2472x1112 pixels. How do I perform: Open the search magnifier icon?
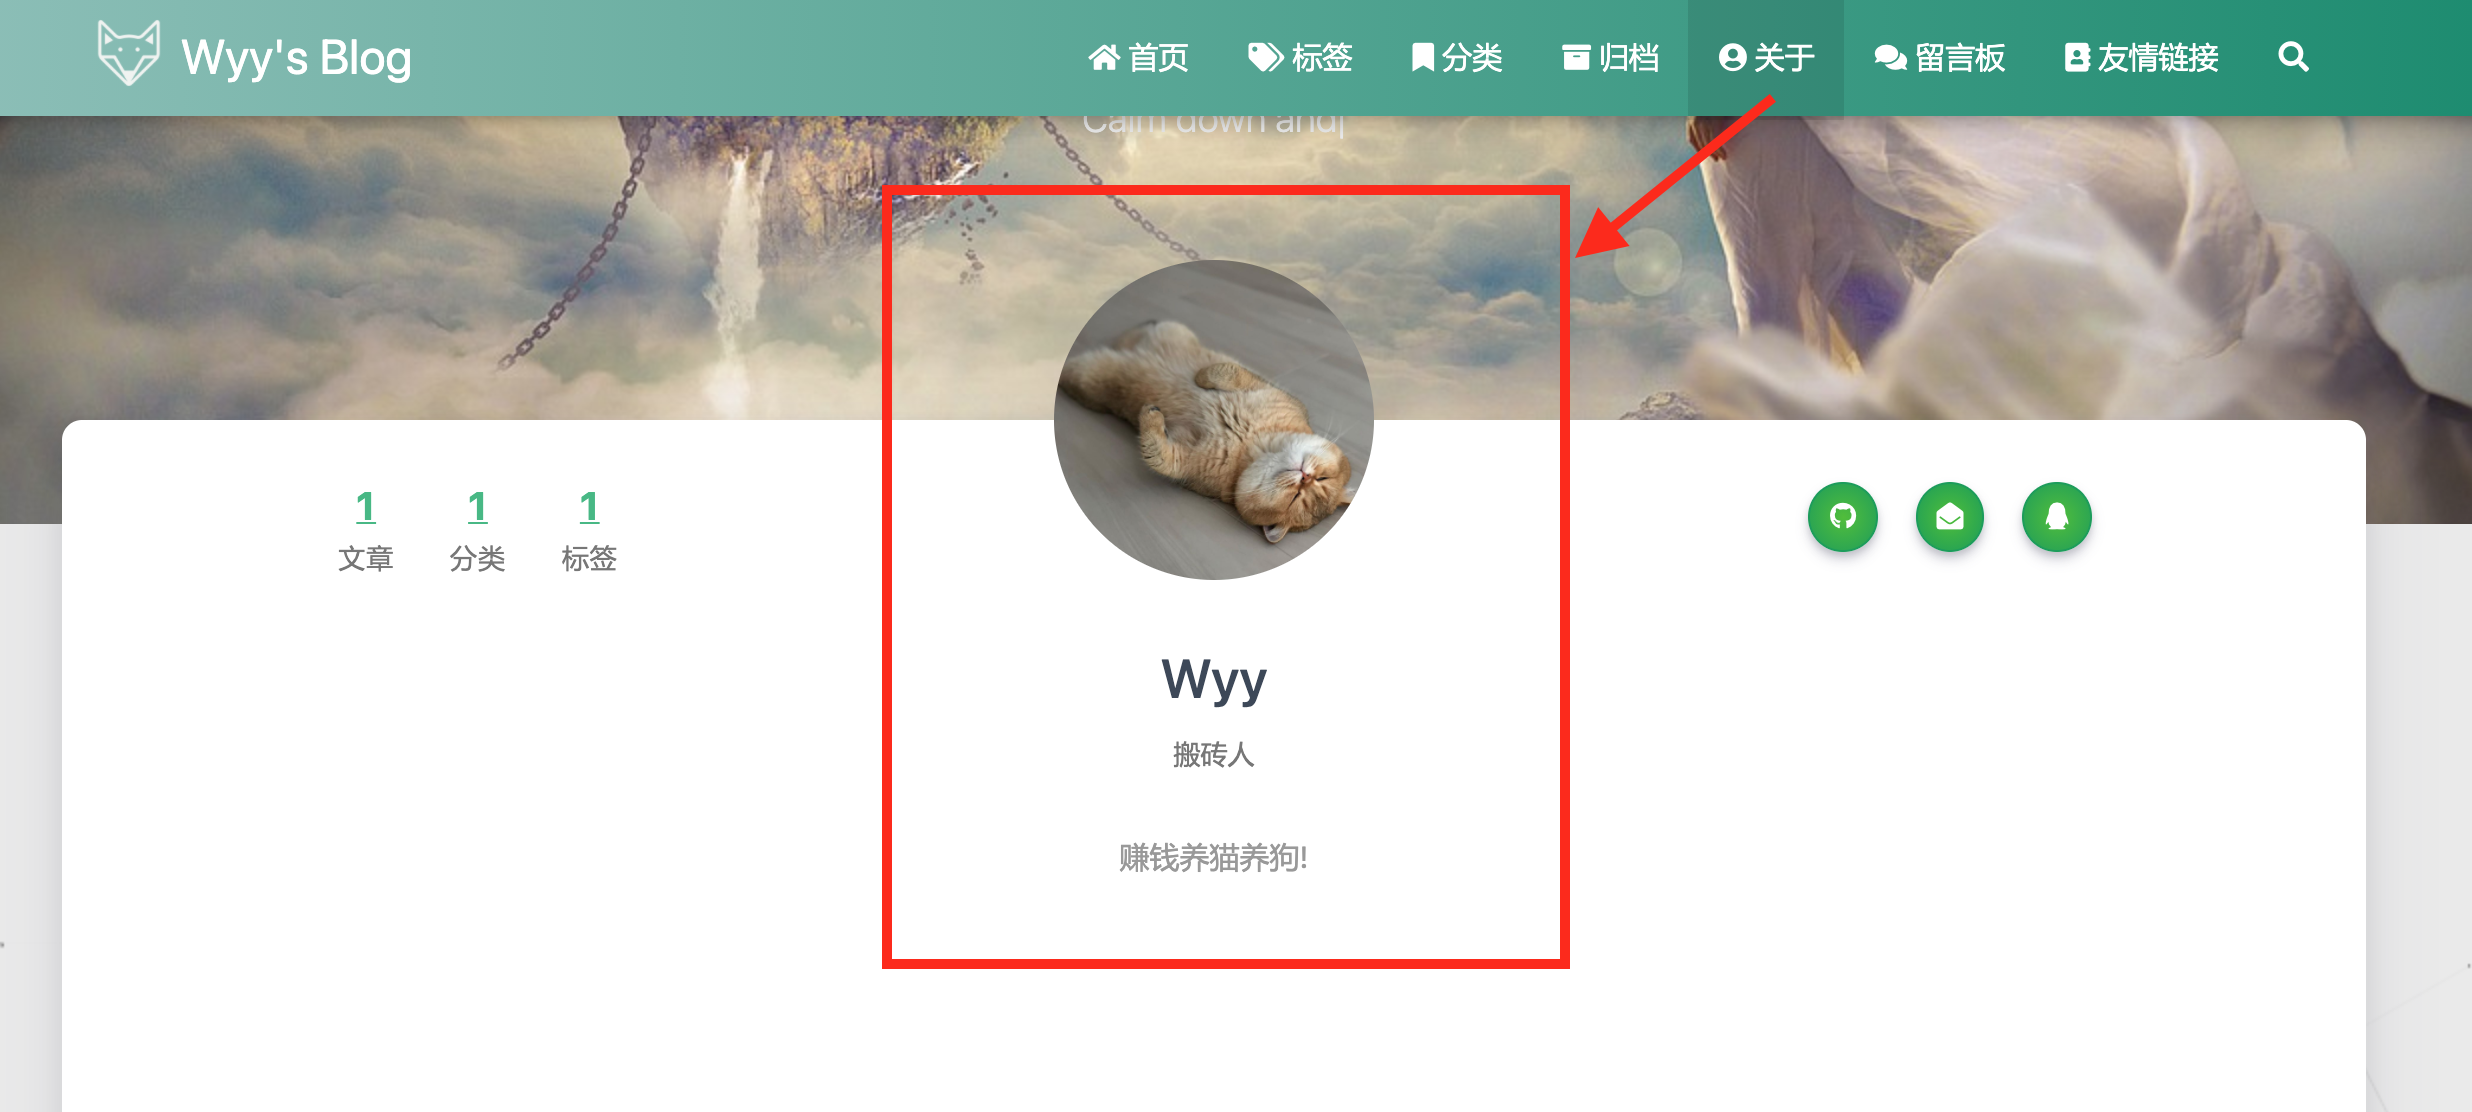pyautogui.click(x=2293, y=57)
